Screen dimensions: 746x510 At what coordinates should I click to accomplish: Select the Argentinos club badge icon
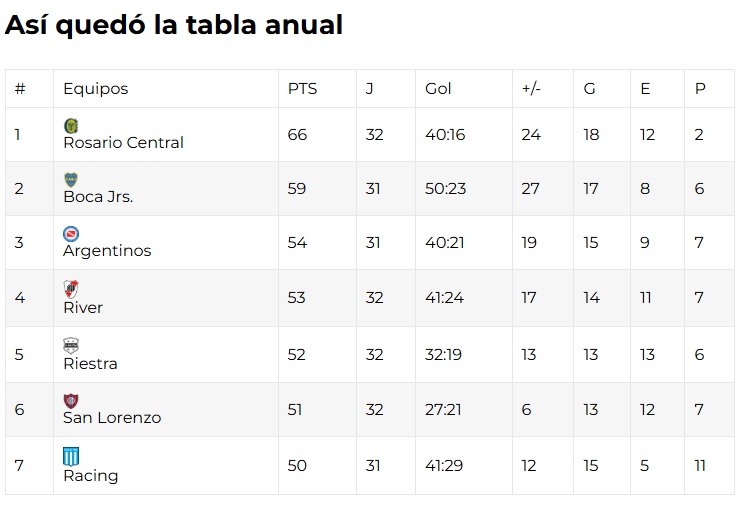coord(71,234)
